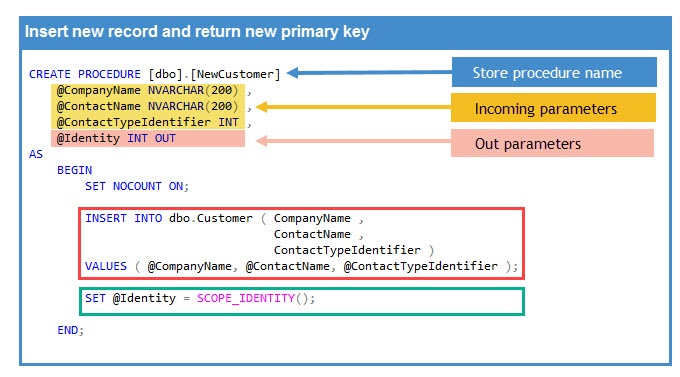Select the '@CompanyName NVARCHAR(200)' parameter line

[x=147, y=90]
